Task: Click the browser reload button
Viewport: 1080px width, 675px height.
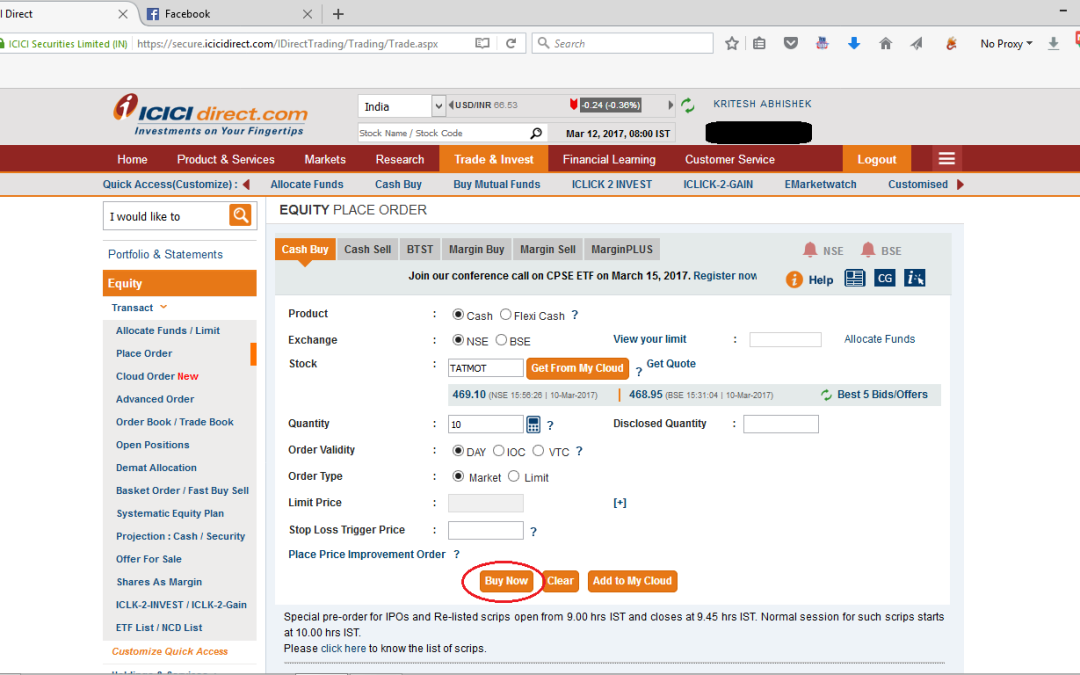Action: [x=510, y=43]
